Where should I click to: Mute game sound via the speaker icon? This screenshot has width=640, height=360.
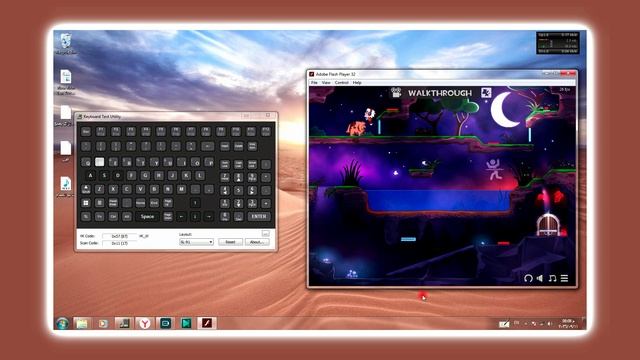pyautogui.click(x=540, y=278)
